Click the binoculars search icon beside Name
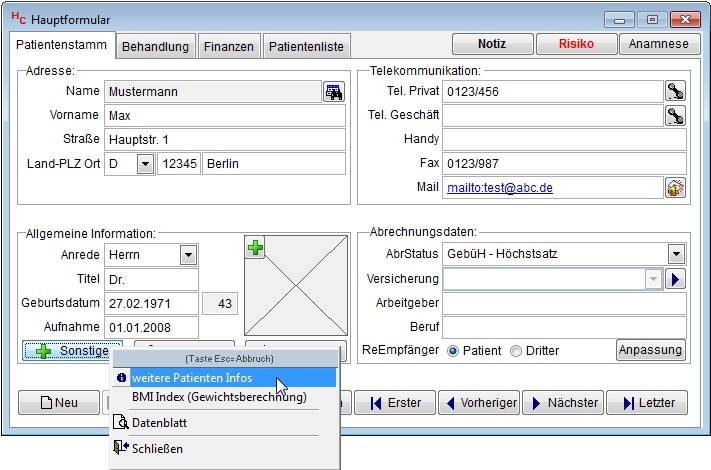This screenshot has height=470, width=711. point(333,92)
